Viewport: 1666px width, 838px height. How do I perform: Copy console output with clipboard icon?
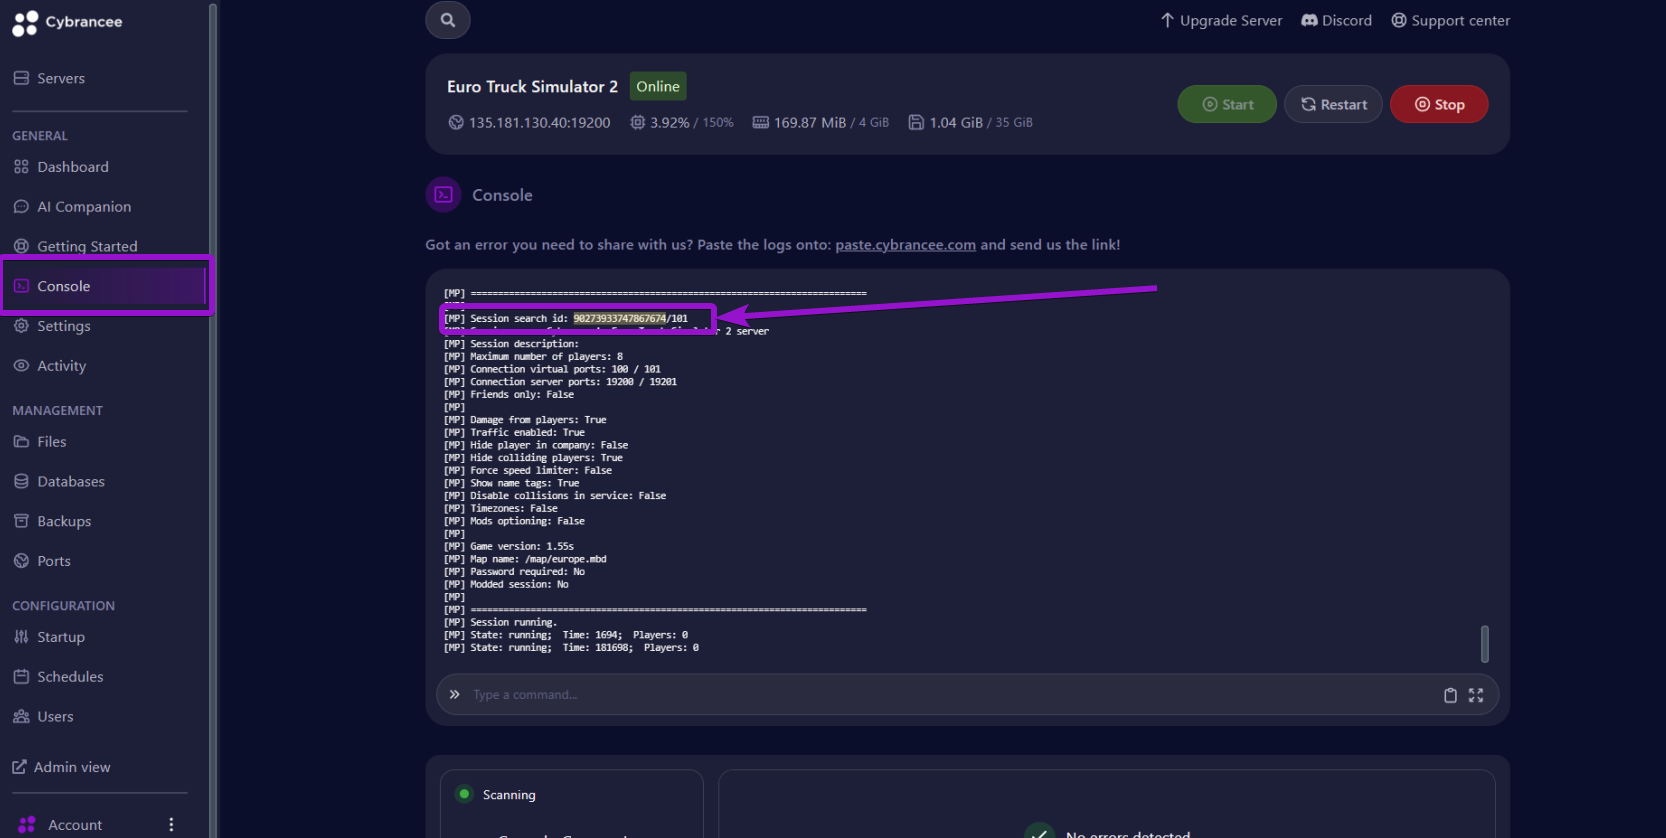click(x=1450, y=695)
